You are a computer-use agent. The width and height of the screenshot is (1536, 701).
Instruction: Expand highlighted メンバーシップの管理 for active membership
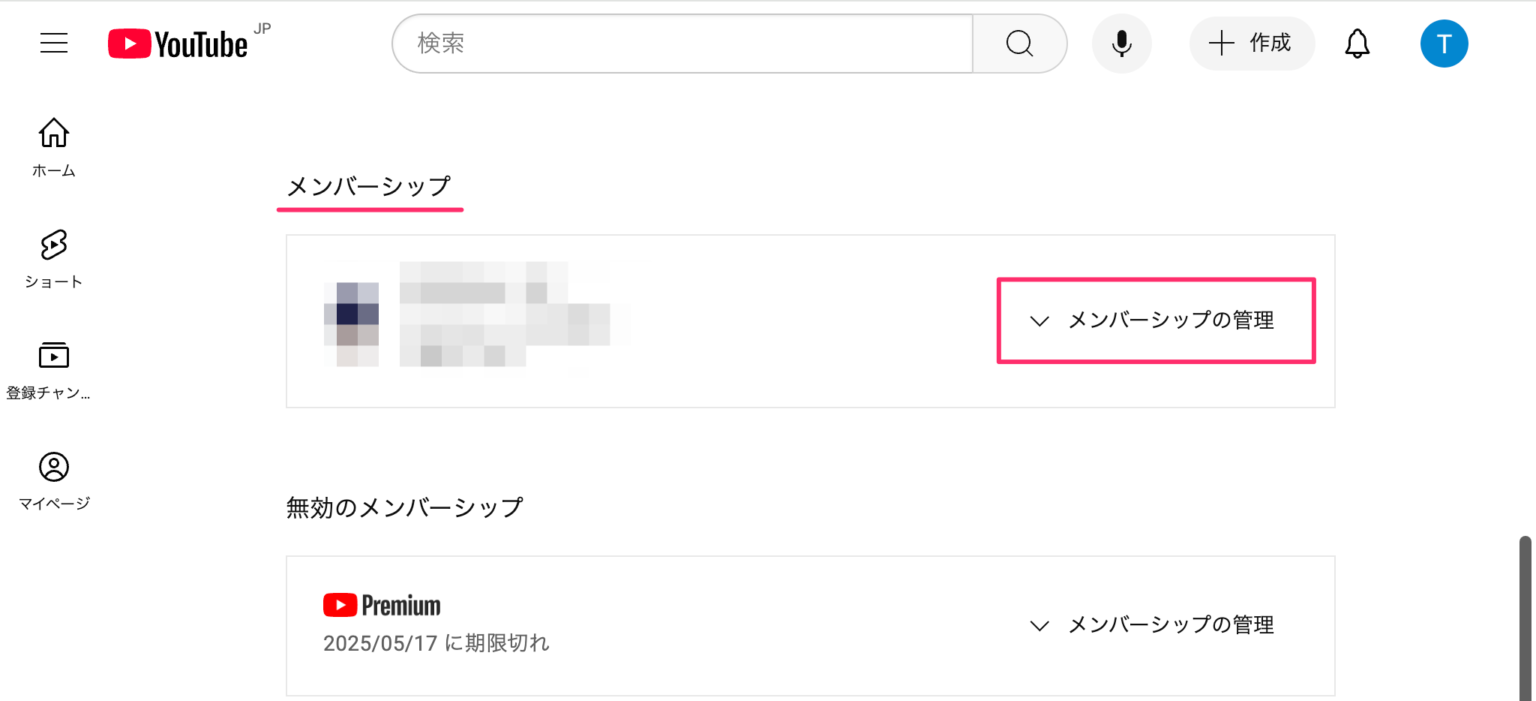pyautogui.click(x=1171, y=321)
